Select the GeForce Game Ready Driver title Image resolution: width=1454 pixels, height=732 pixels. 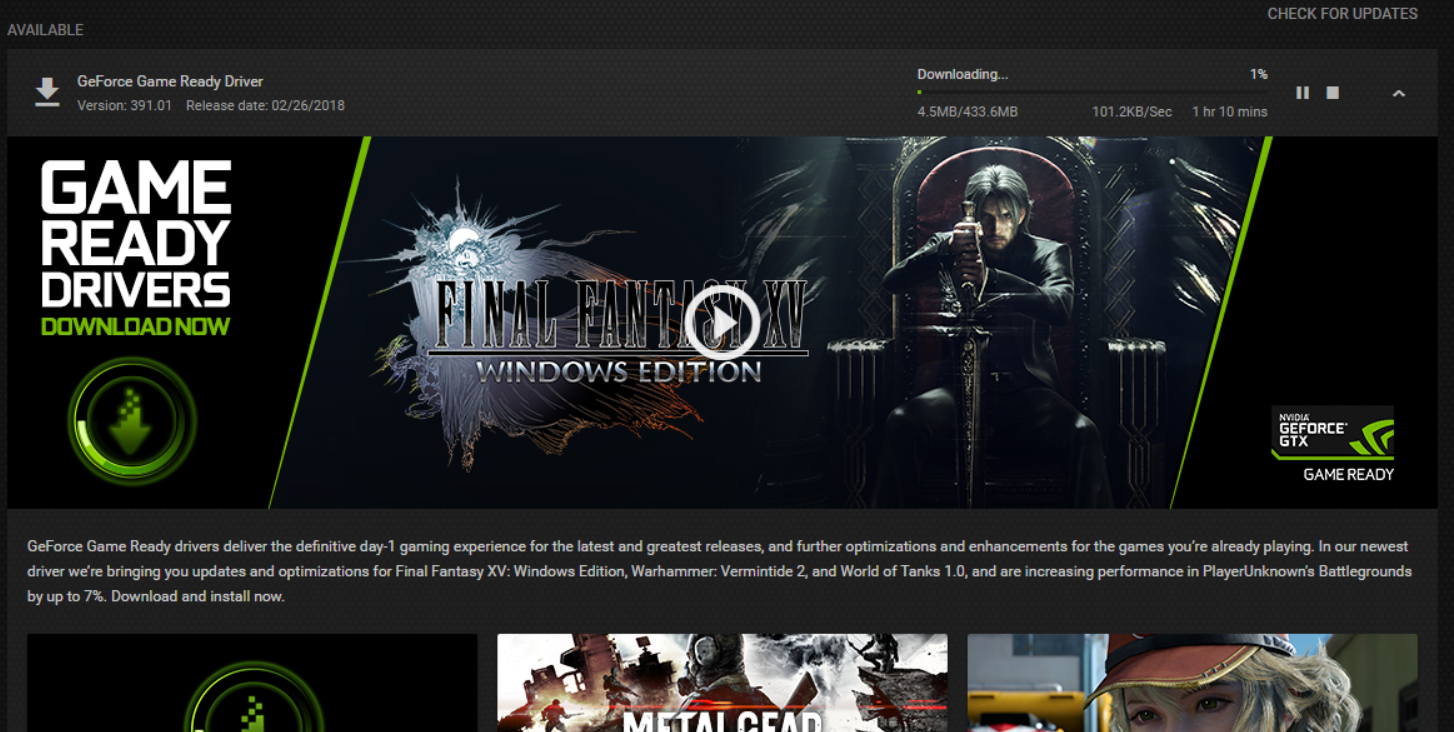pyautogui.click(x=170, y=81)
